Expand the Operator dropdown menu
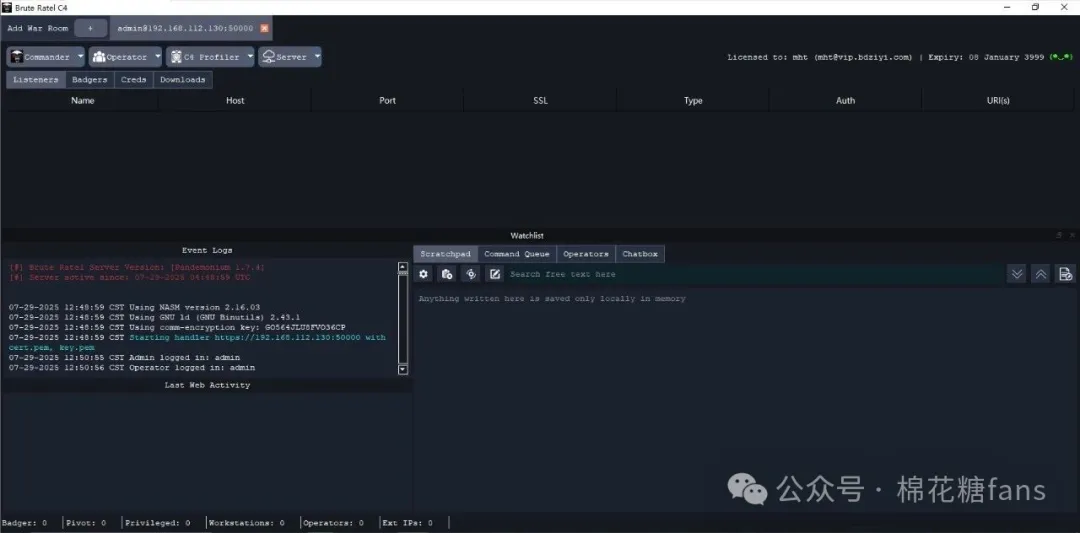Viewport: 1080px width, 533px height. click(125, 57)
